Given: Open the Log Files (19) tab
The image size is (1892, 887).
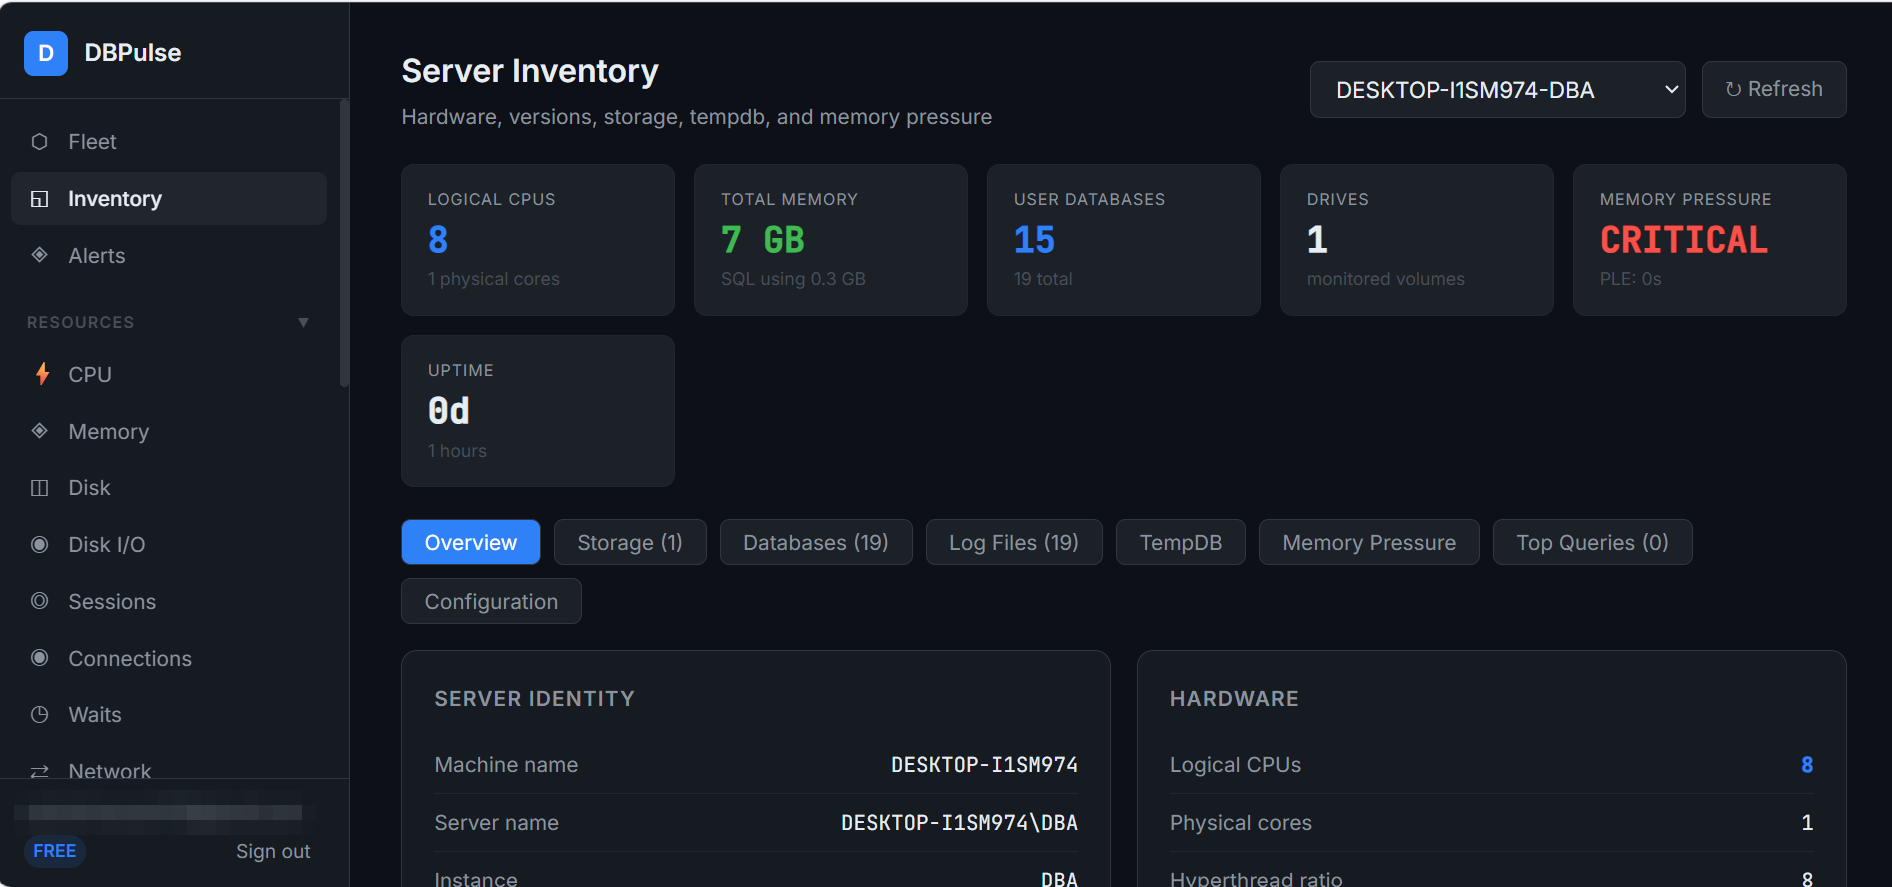Looking at the screenshot, I should click(1014, 542).
